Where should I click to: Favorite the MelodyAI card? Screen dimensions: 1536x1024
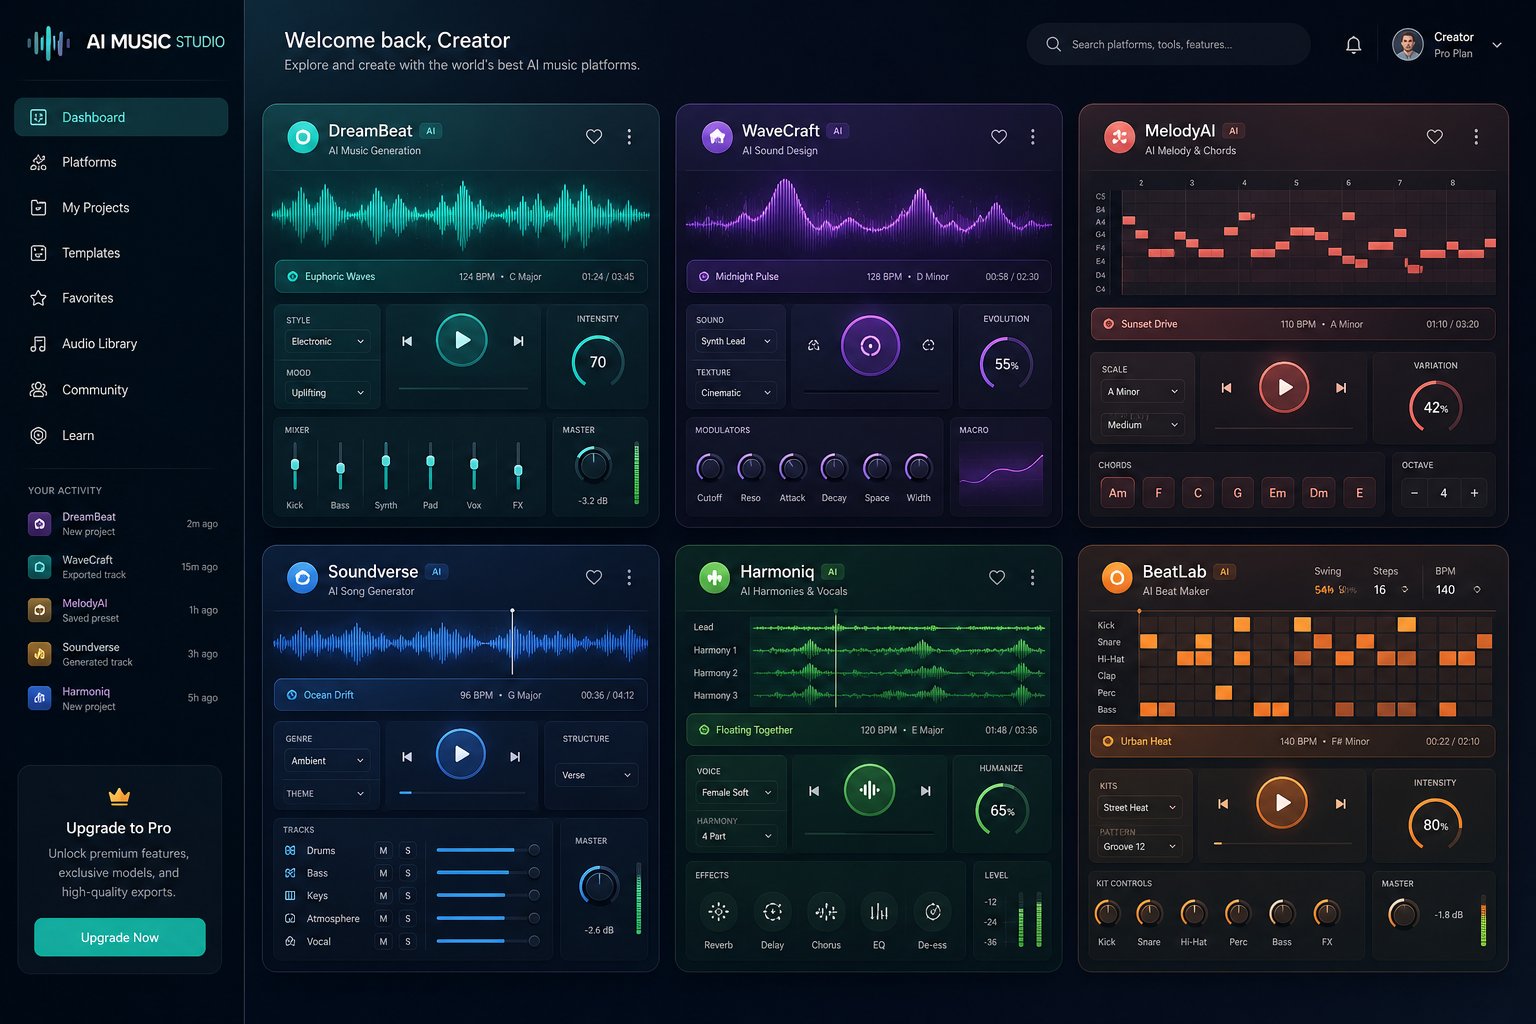coord(1435,137)
